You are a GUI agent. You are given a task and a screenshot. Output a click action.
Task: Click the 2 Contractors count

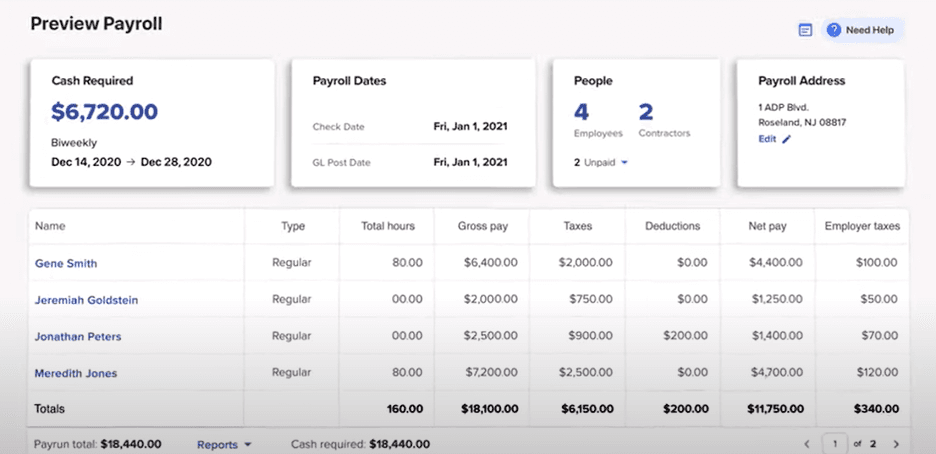(x=646, y=112)
